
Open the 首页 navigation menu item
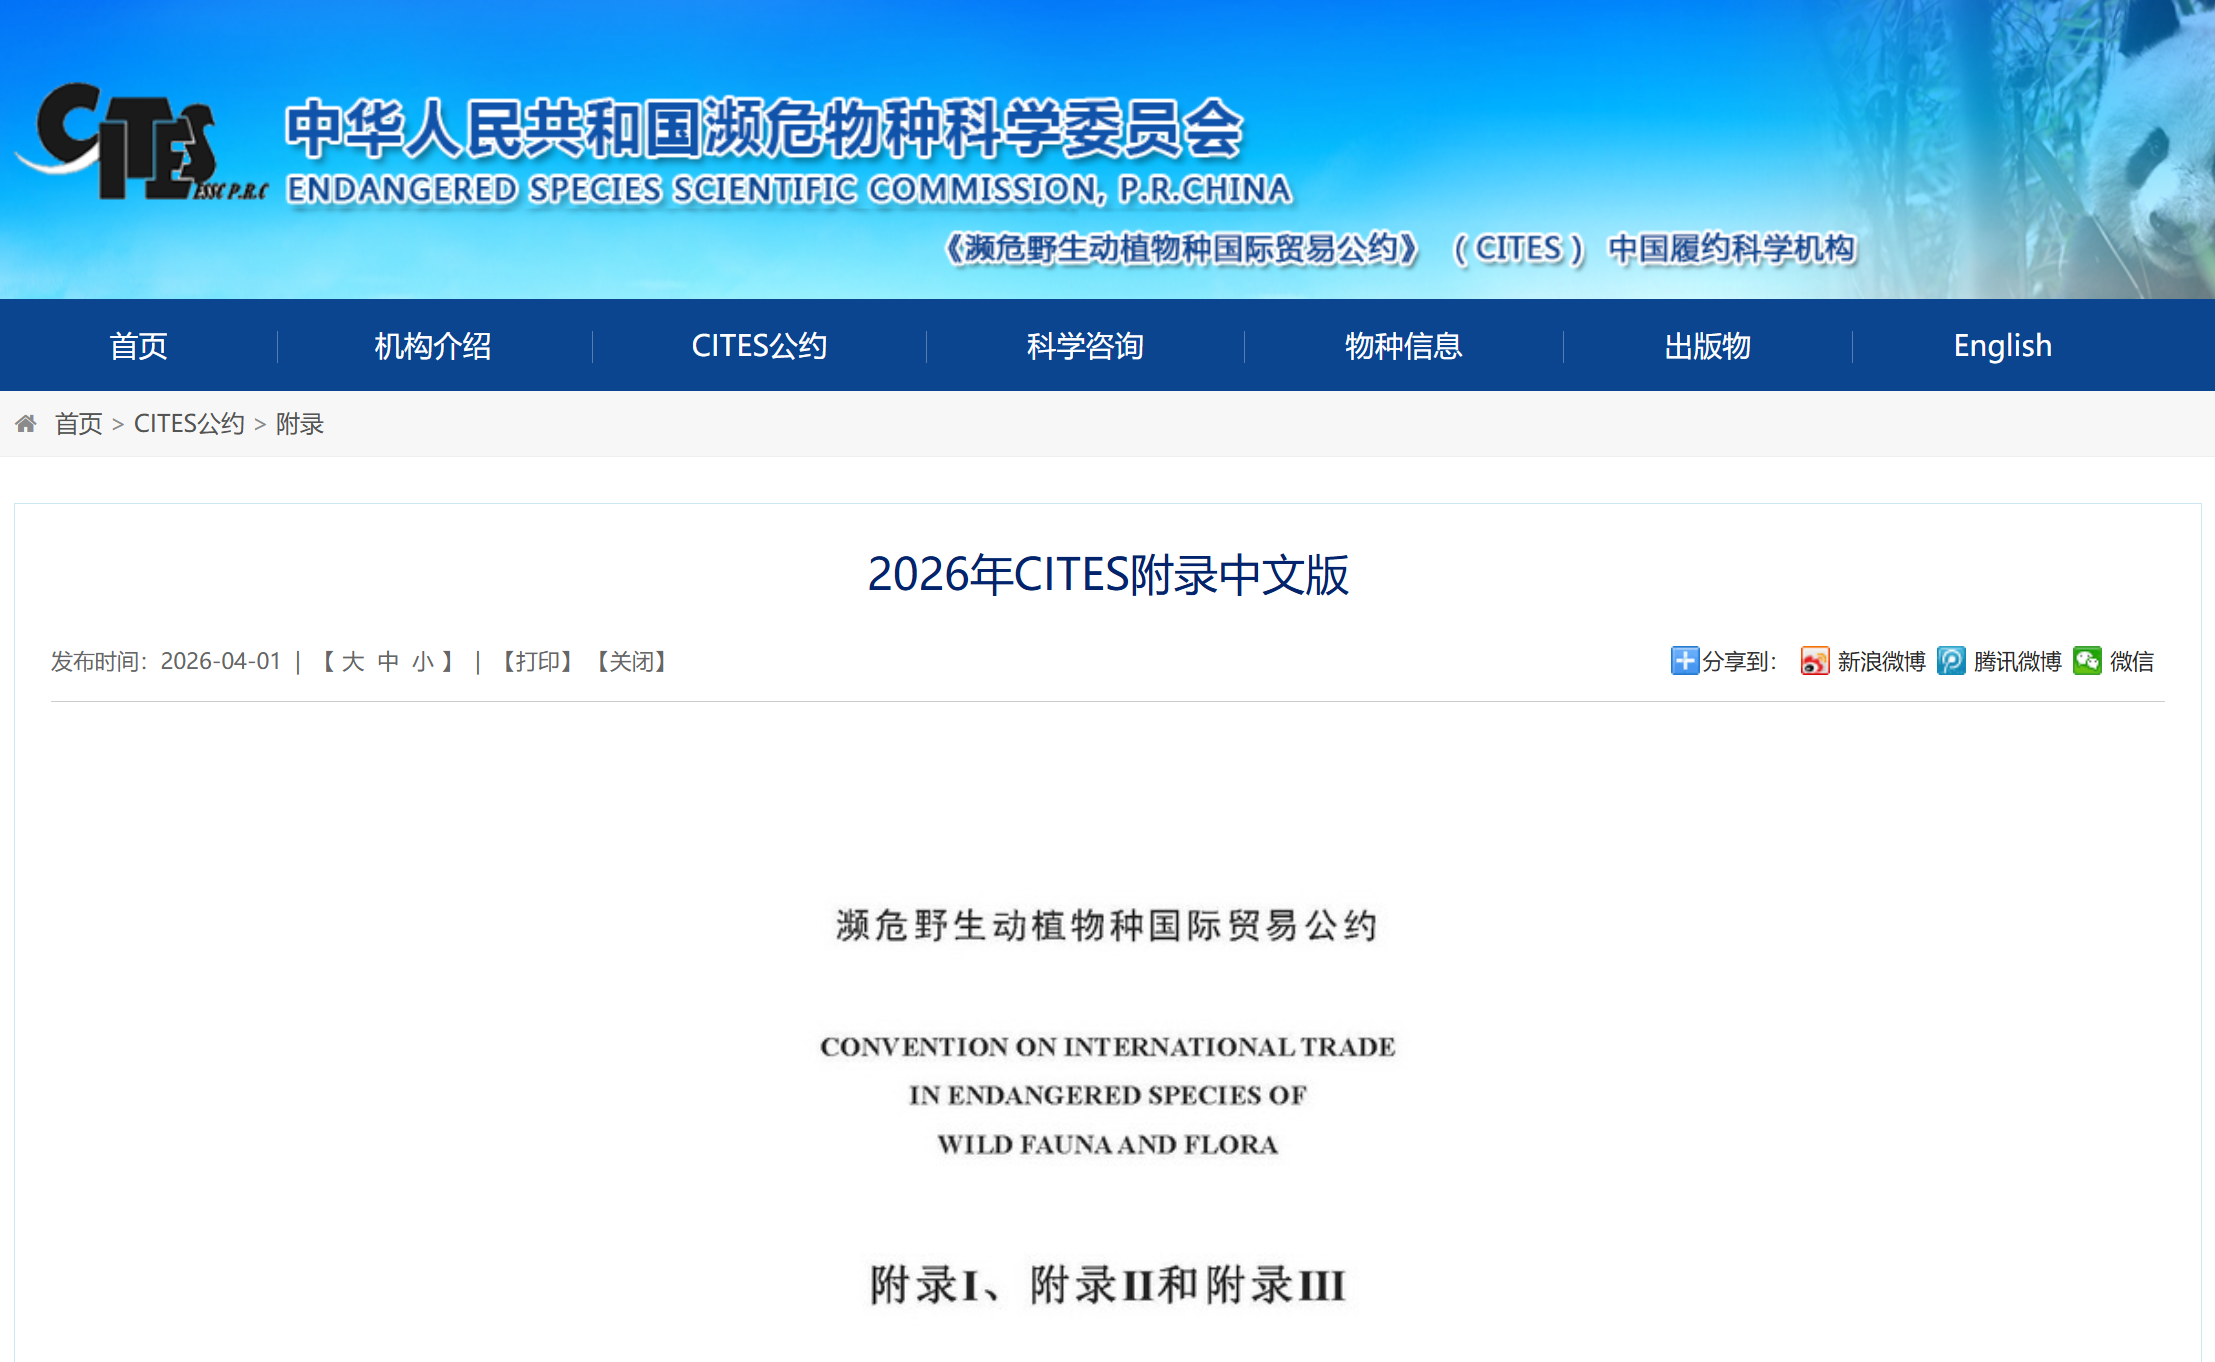click(138, 346)
